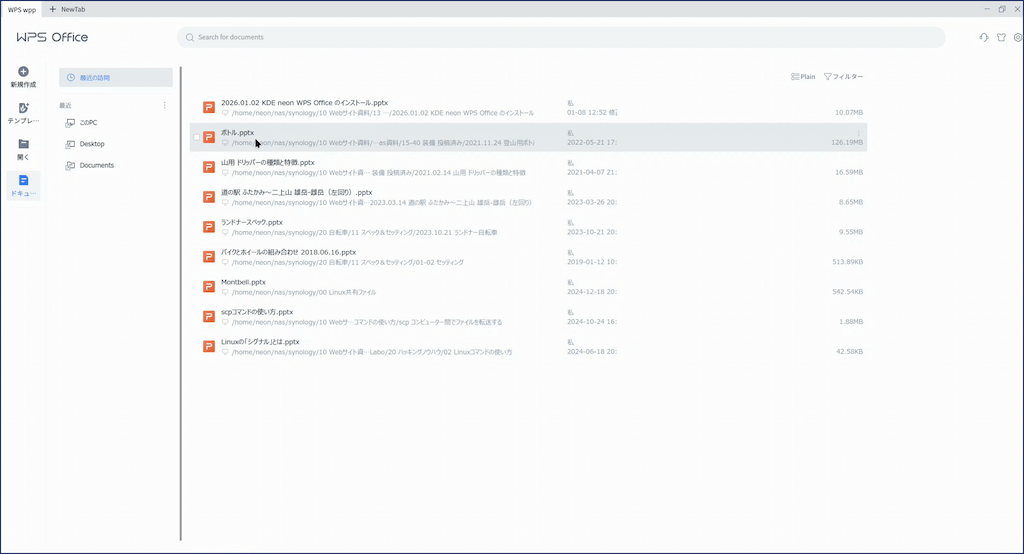
Task: Open the three-dot menu on ボトル.pptx row
Action: tap(858, 132)
